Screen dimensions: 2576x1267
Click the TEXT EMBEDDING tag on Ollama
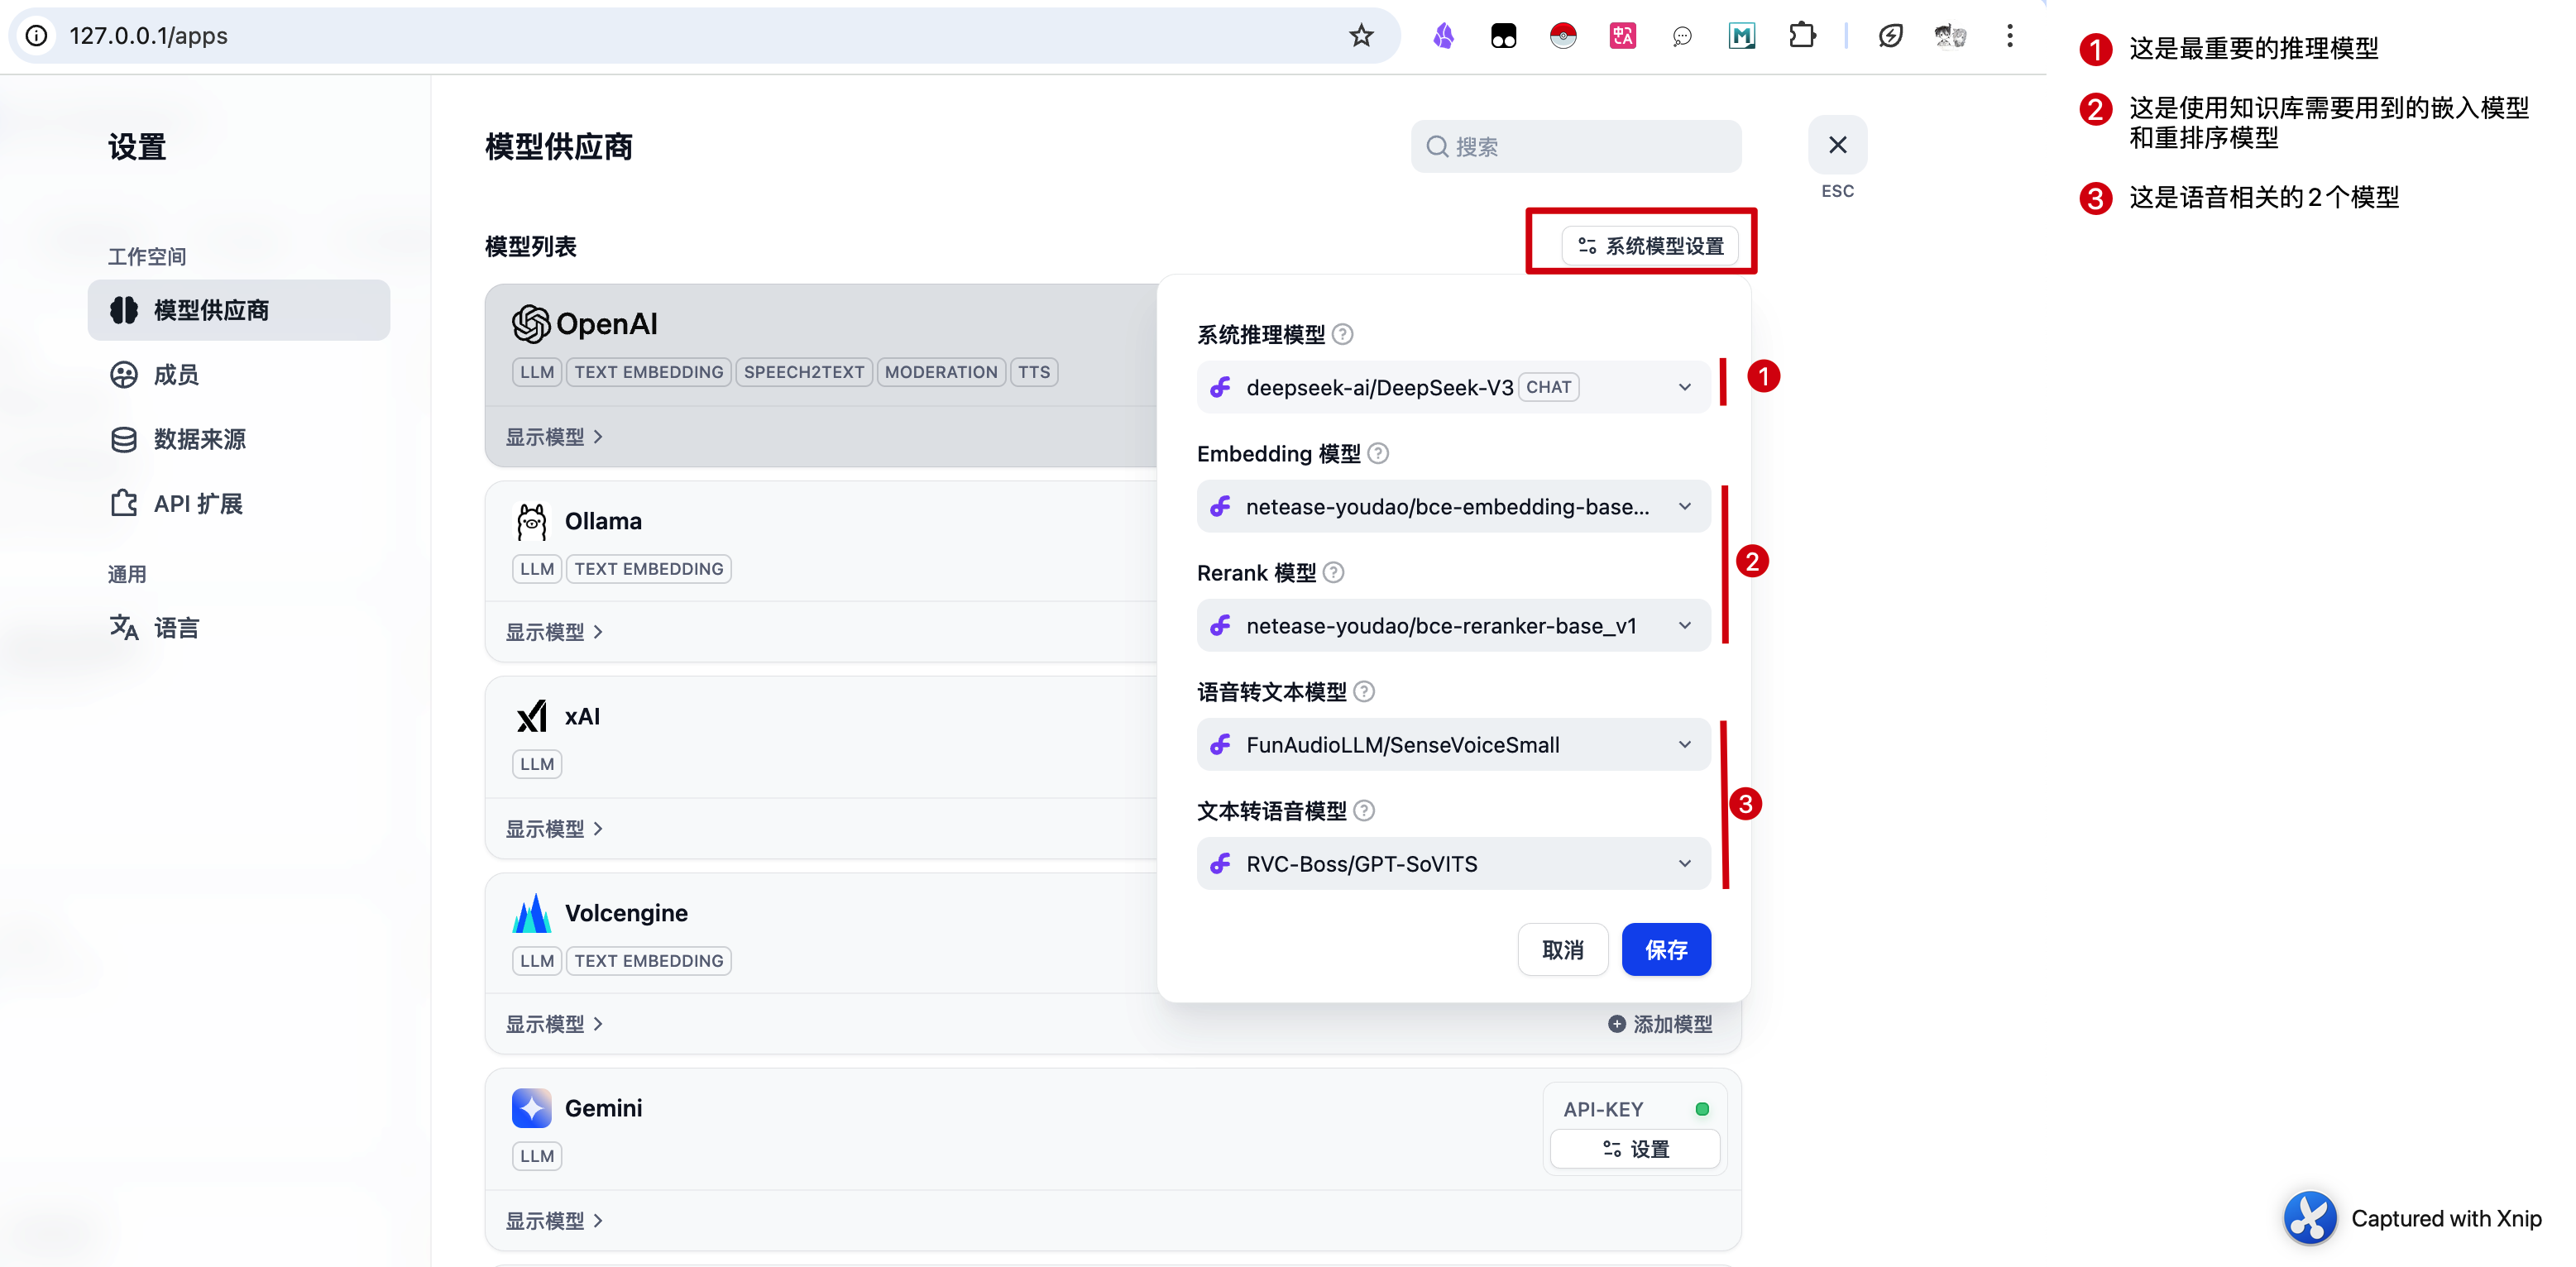pyautogui.click(x=649, y=569)
